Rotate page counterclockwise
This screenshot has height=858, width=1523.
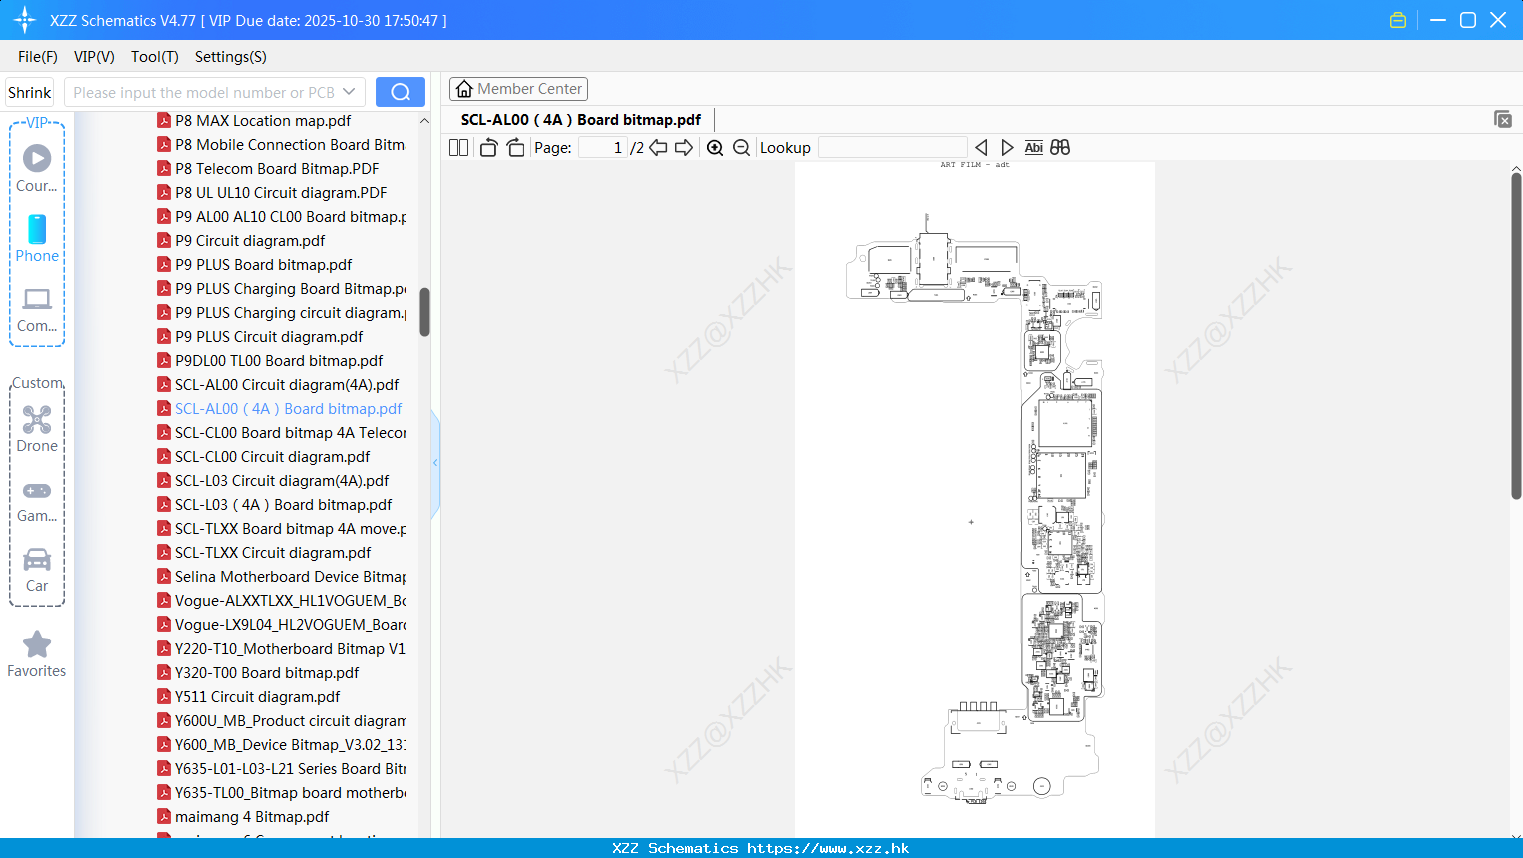click(488, 148)
